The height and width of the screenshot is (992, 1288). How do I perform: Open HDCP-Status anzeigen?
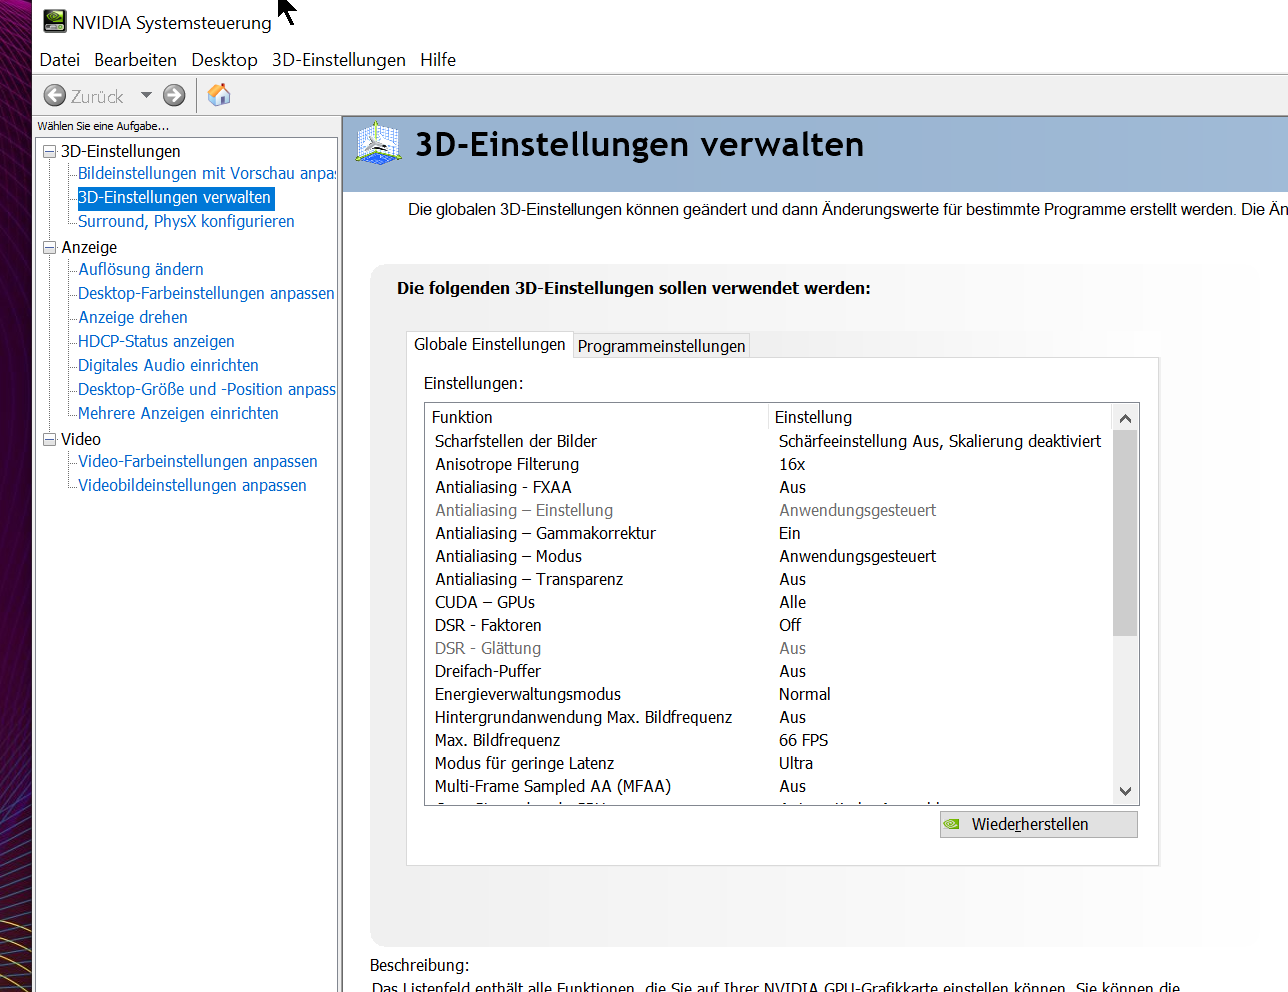[156, 341]
